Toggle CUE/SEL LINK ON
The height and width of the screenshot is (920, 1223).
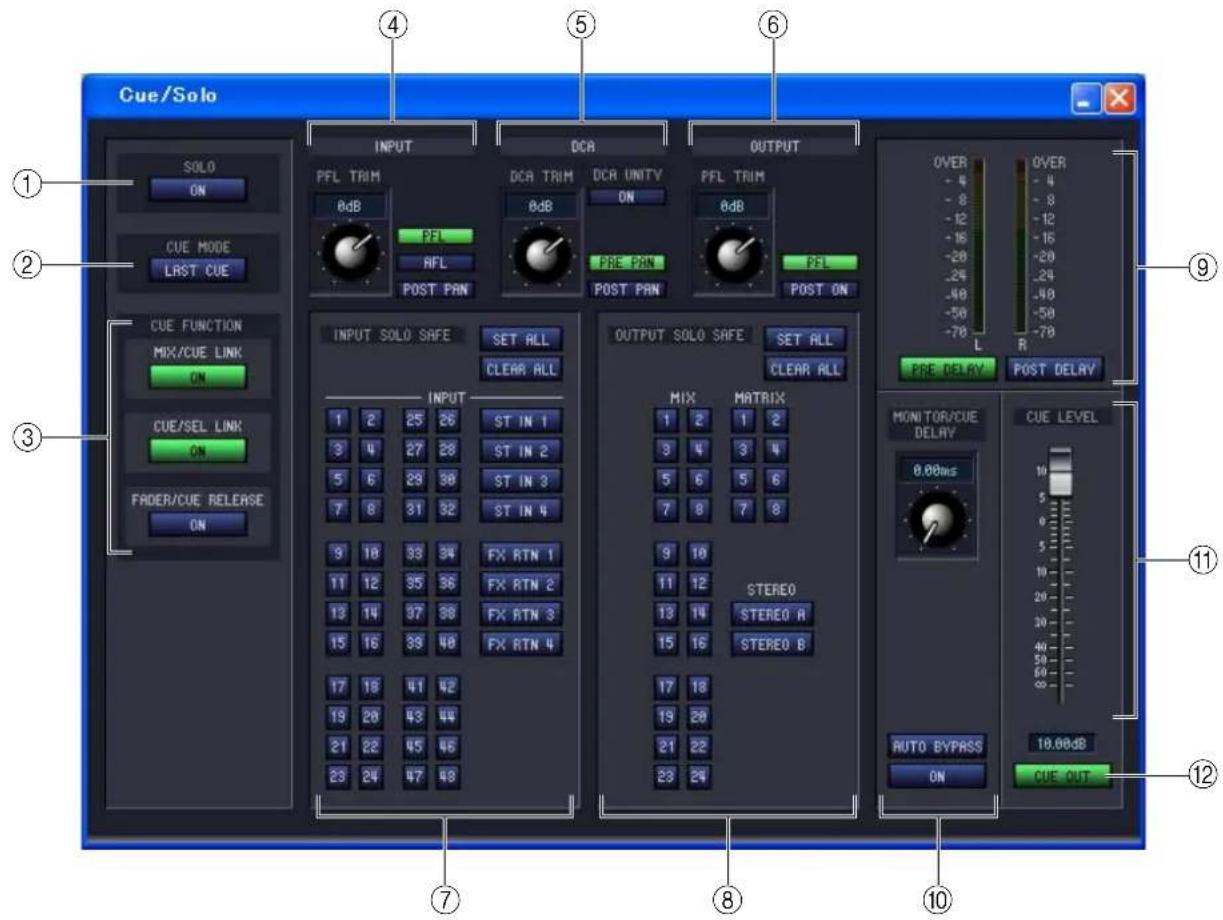197,451
